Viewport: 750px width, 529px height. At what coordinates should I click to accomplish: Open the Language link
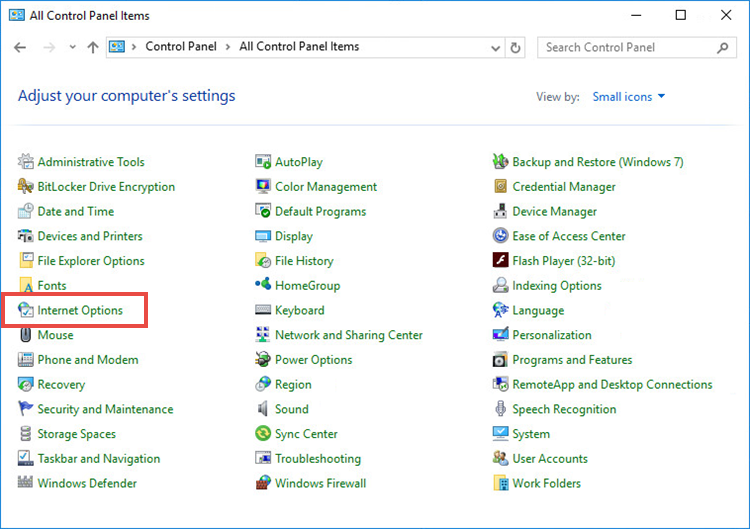538,310
